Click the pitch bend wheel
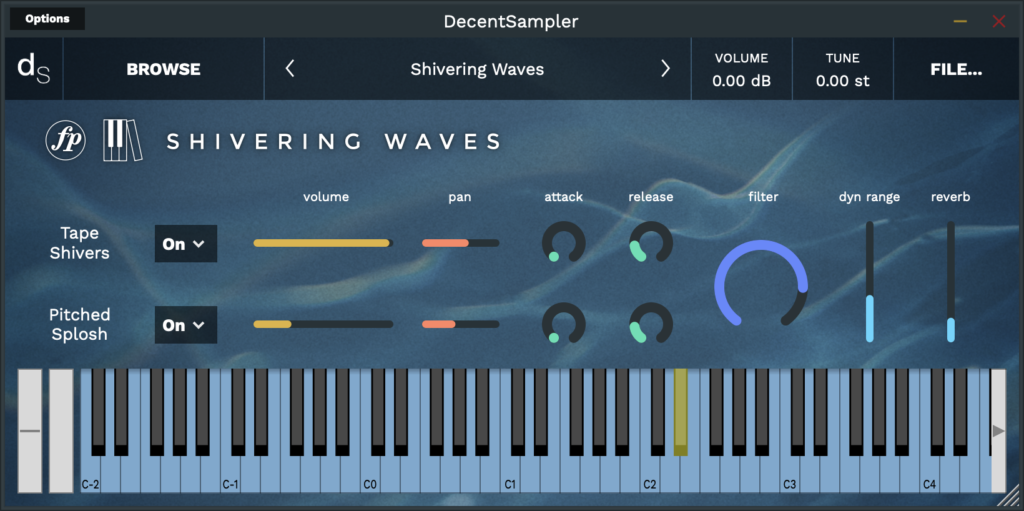Screen dimensions: 1024x511 point(29,431)
